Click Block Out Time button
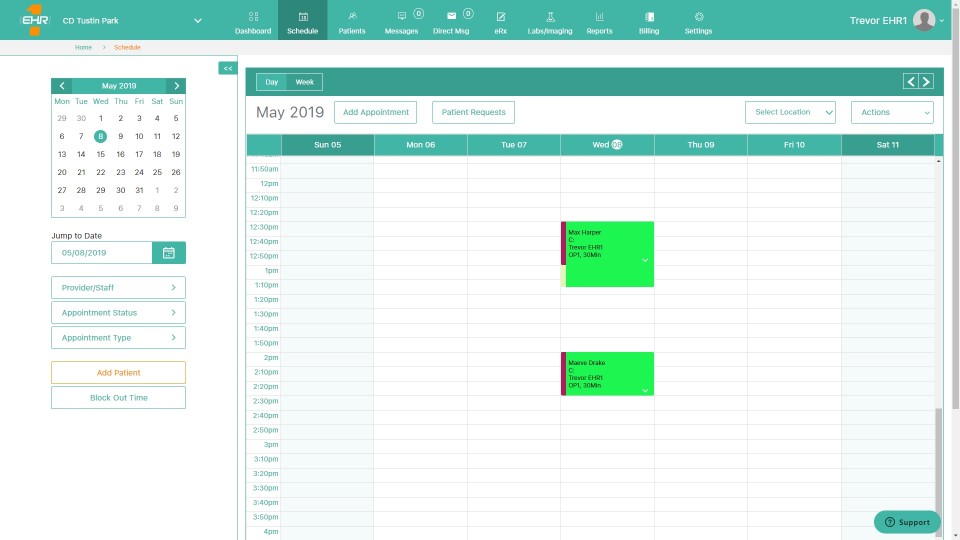This screenshot has width=960, height=540. click(118, 398)
